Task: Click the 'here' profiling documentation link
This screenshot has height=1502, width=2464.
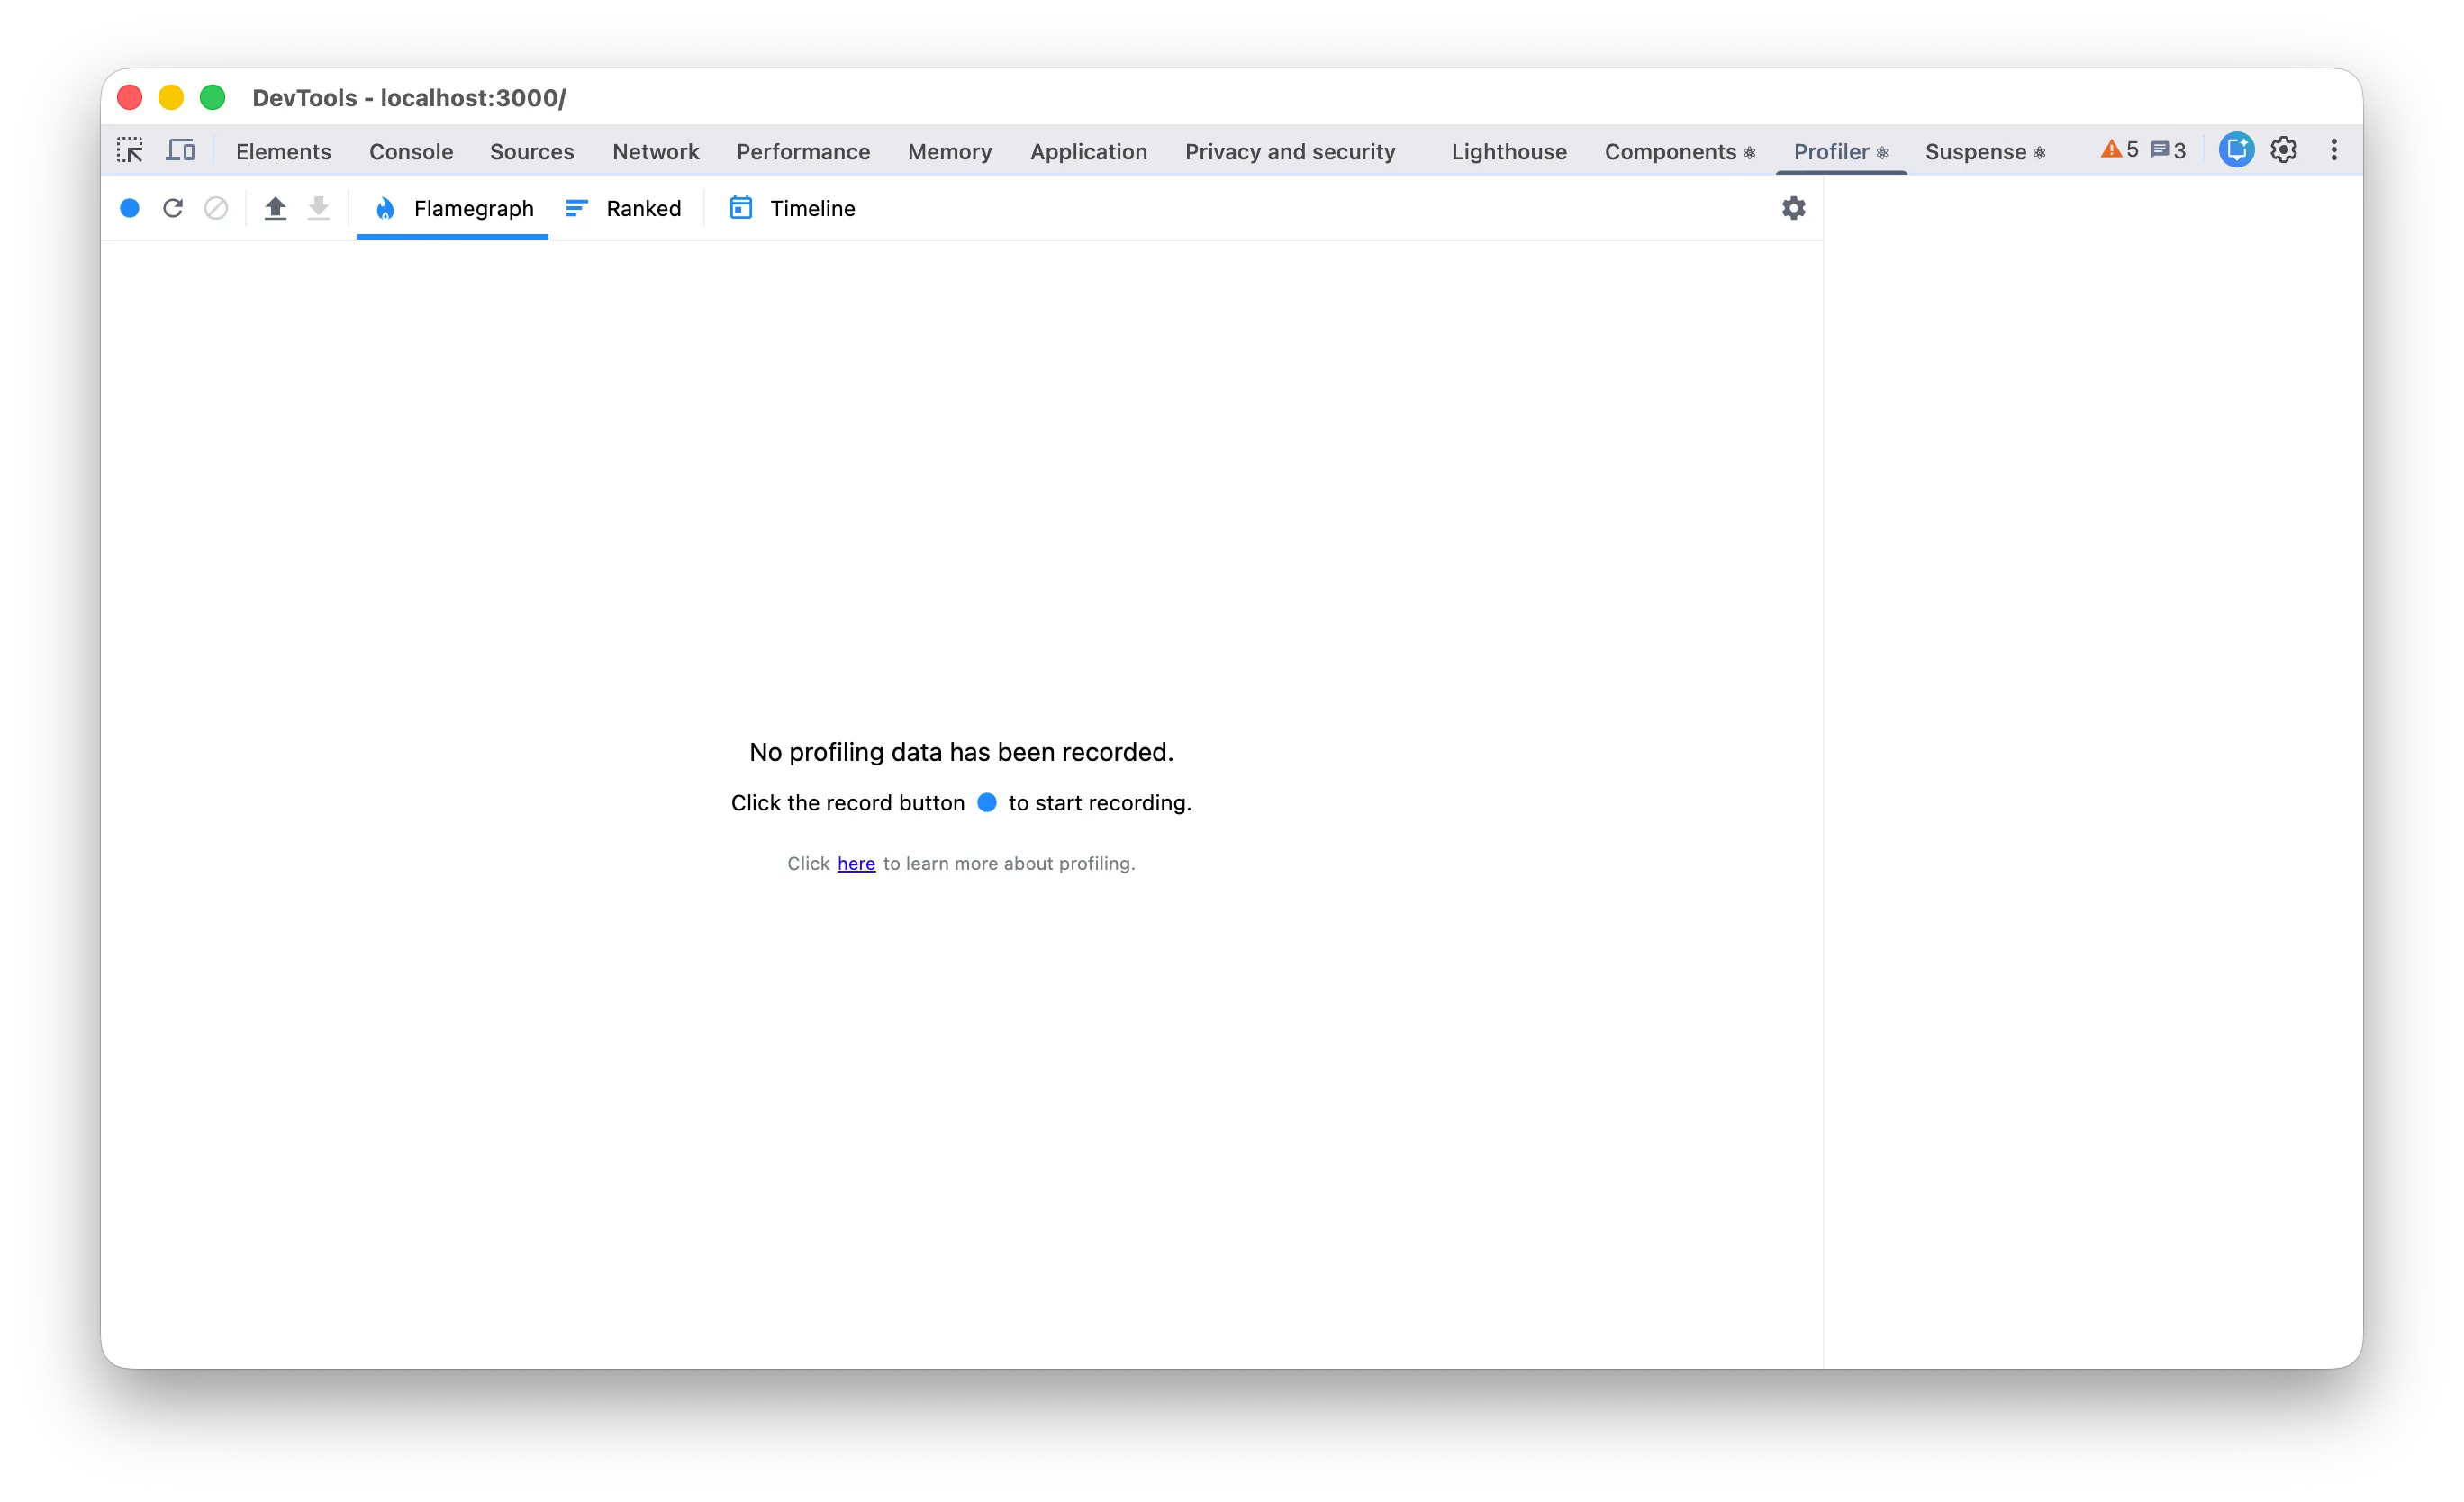Action: 856,864
